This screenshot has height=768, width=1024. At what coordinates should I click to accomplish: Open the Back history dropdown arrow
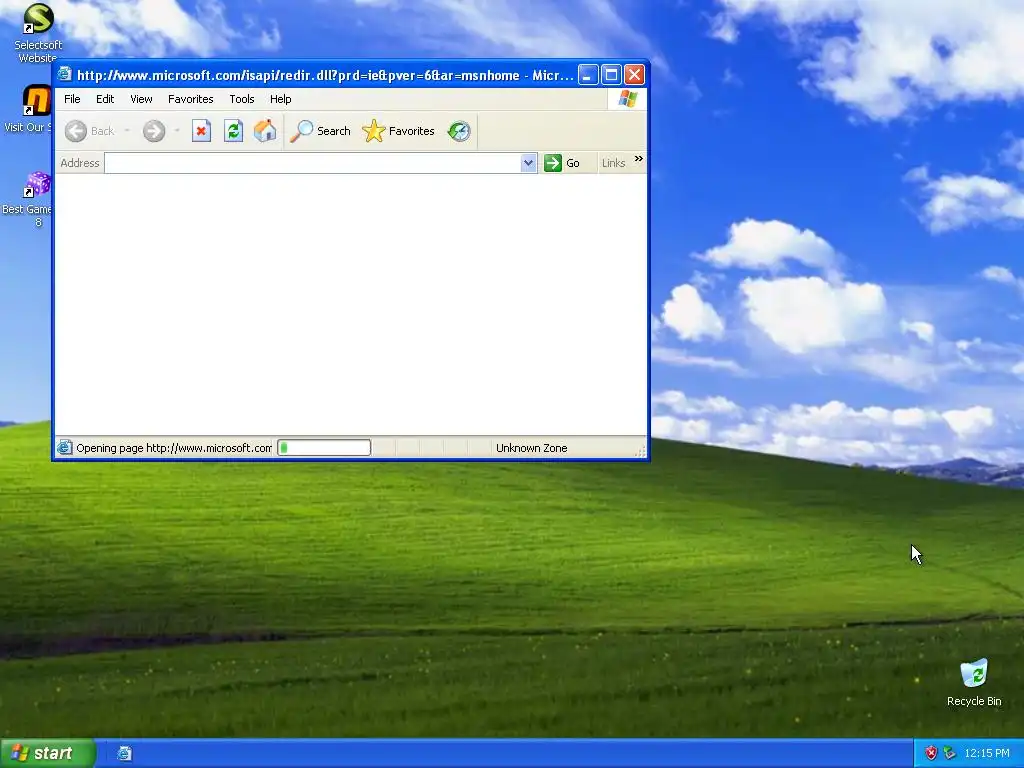click(x=127, y=131)
